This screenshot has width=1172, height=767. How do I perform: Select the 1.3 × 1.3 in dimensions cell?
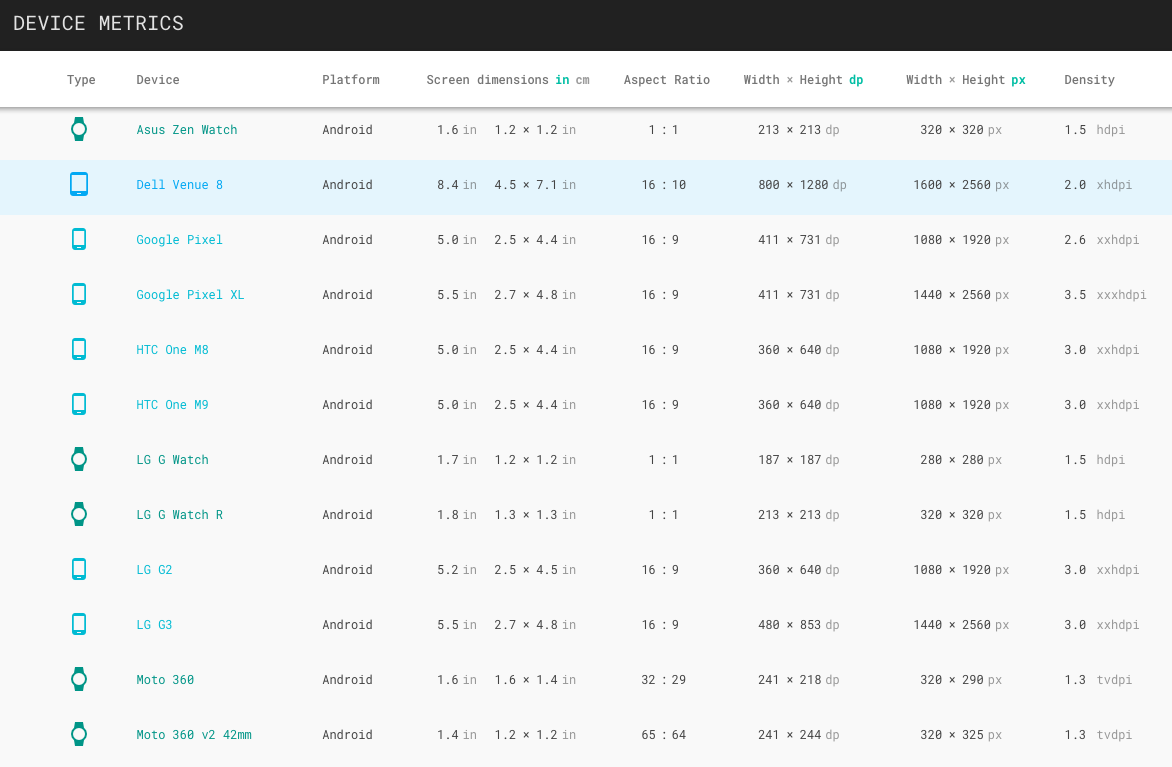[535, 514]
